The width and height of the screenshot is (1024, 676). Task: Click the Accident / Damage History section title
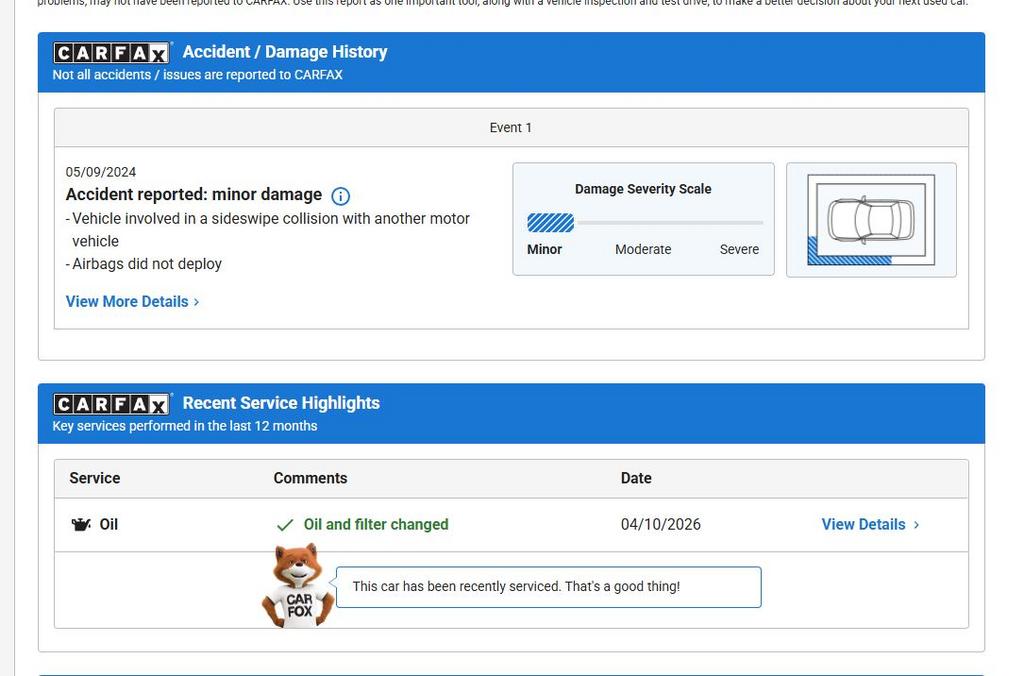point(285,52)
